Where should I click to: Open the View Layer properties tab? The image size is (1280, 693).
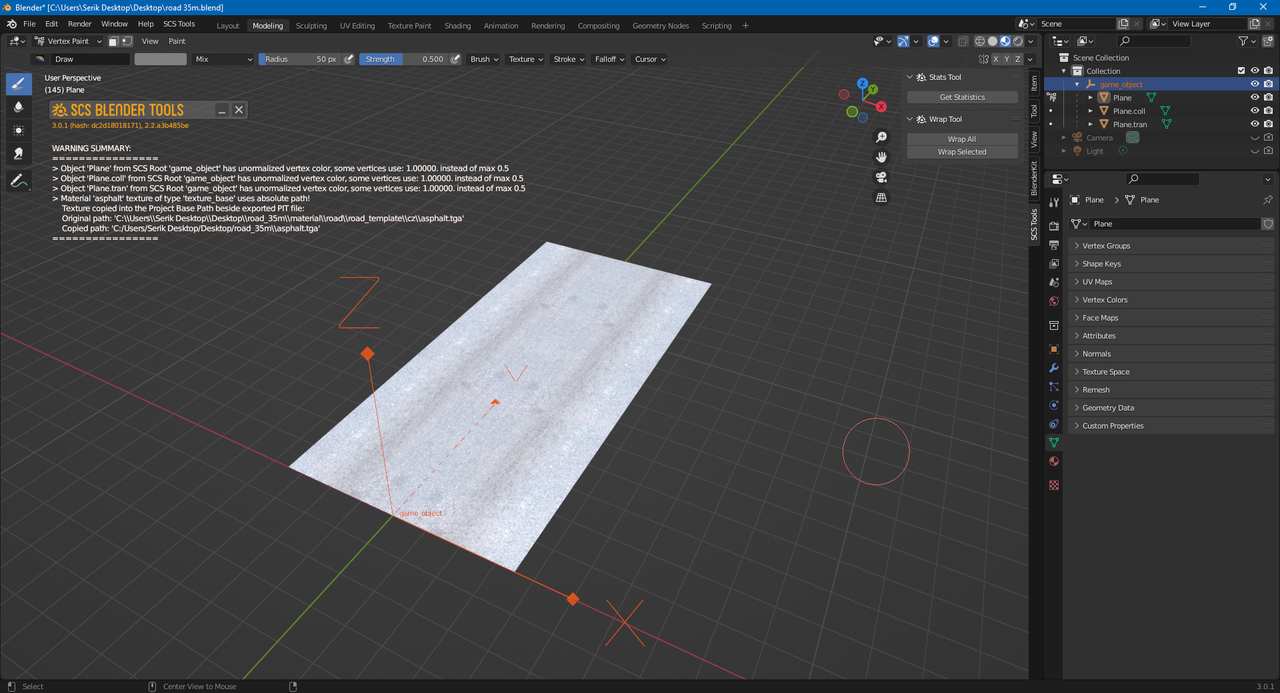(x=1054, y=263)
